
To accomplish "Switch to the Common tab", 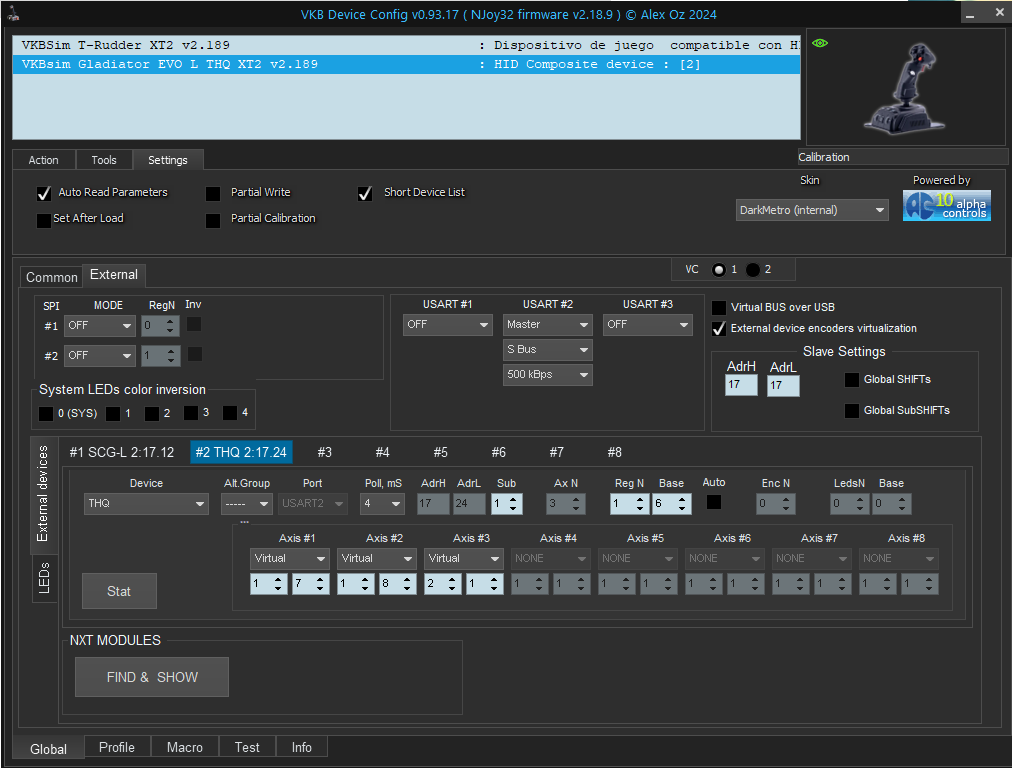I will click(52, 278).
